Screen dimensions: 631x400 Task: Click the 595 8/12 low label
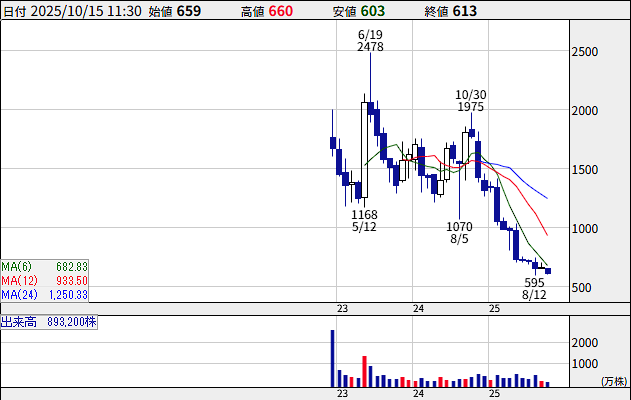tap(534, 289)
